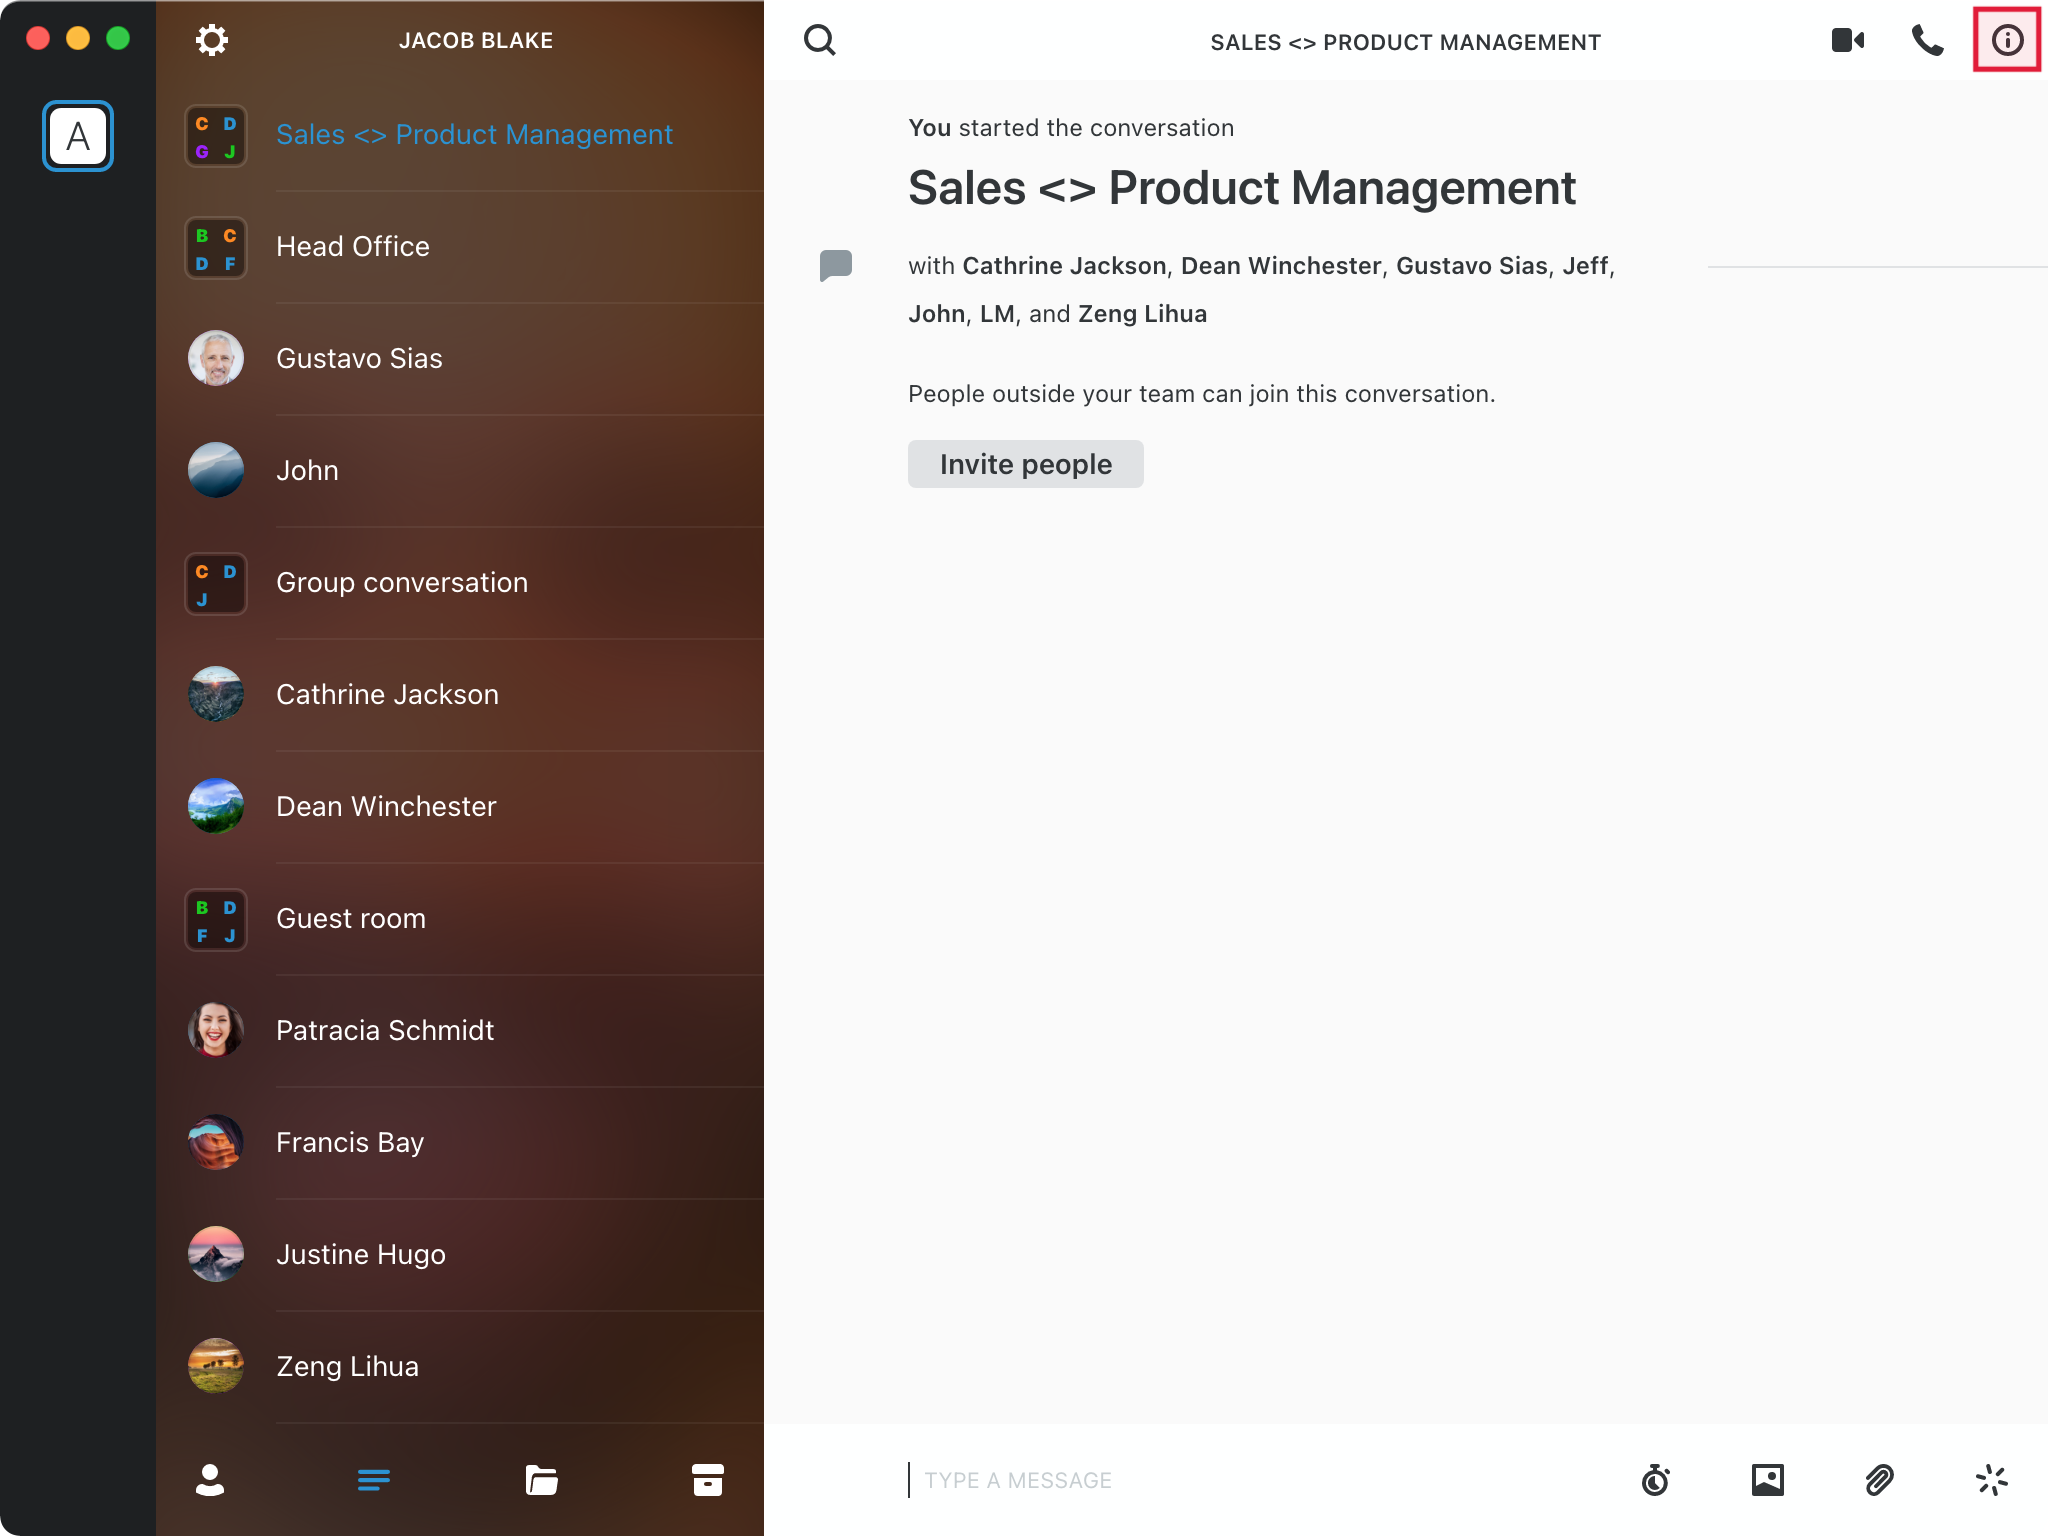Add a picture to the message

point(1768,1480)
